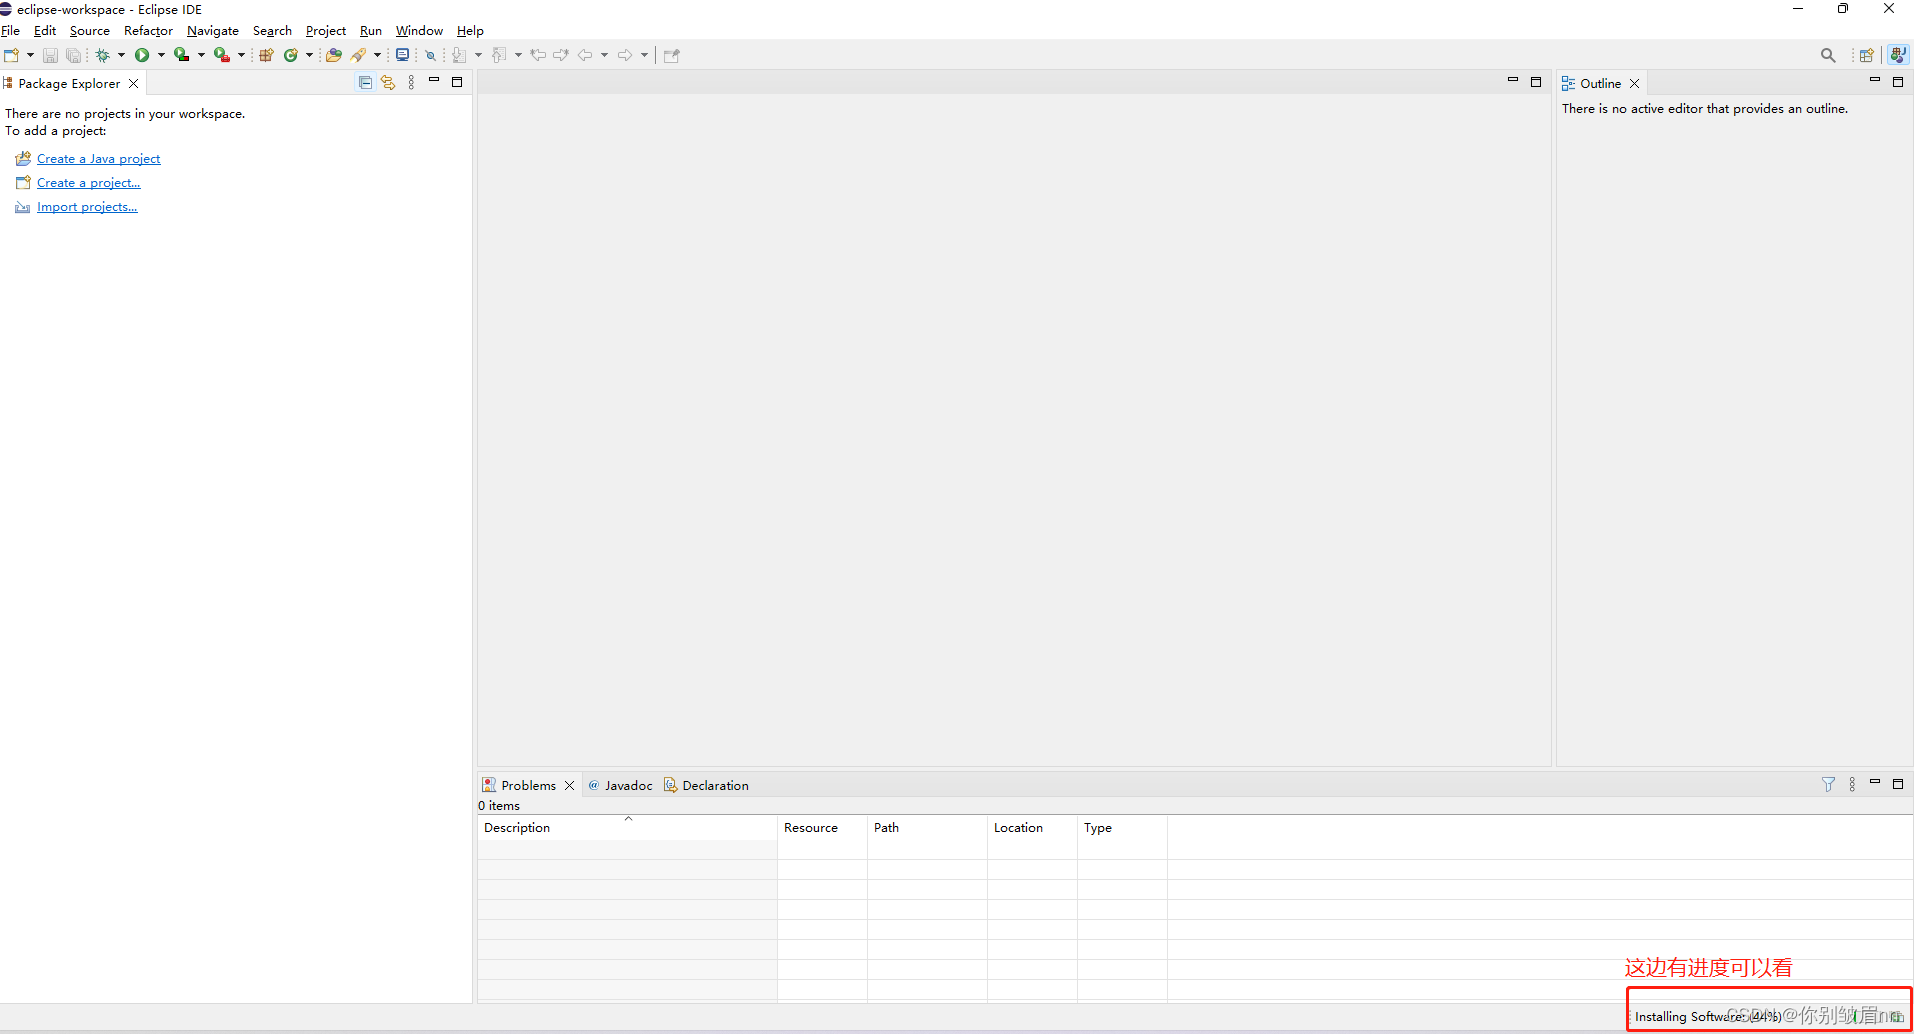Click the Import projects link

click(x=86, y=206)
